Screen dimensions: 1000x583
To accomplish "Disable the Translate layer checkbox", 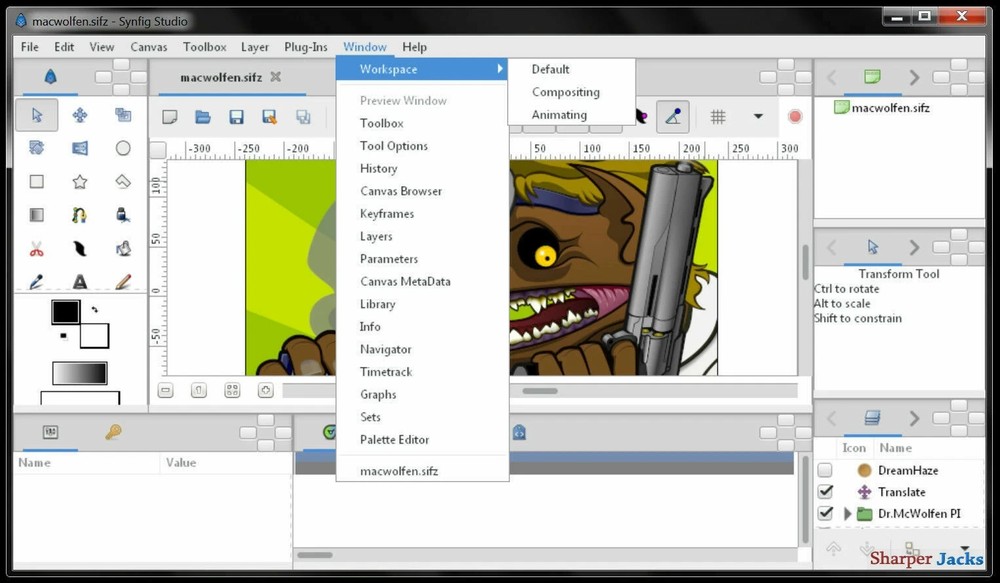I will tap(825, 492).
